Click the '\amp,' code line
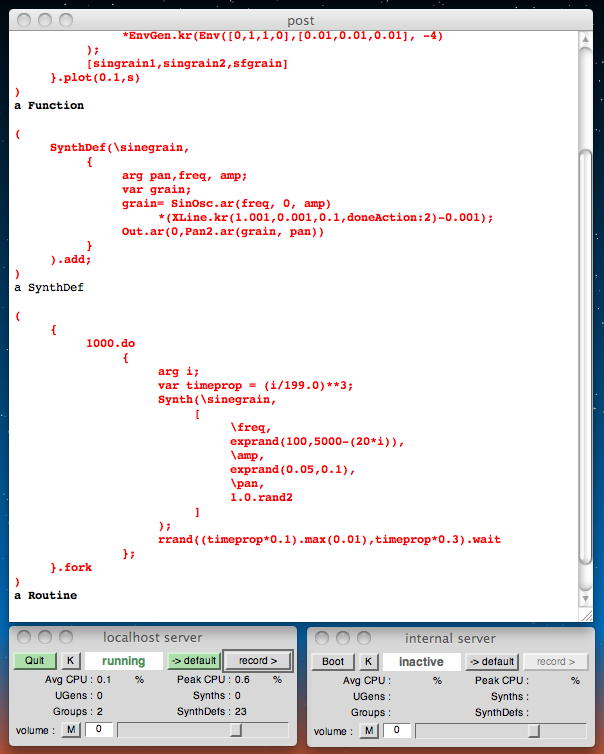This screenshot has height=754, width=604. [x=247, y=455]
